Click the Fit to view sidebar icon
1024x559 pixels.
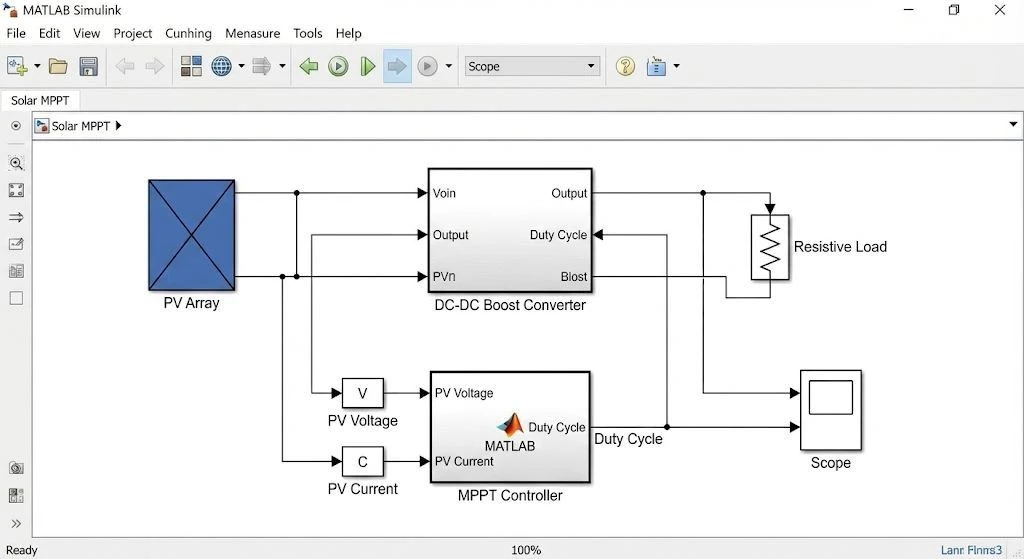click(16, 190)
